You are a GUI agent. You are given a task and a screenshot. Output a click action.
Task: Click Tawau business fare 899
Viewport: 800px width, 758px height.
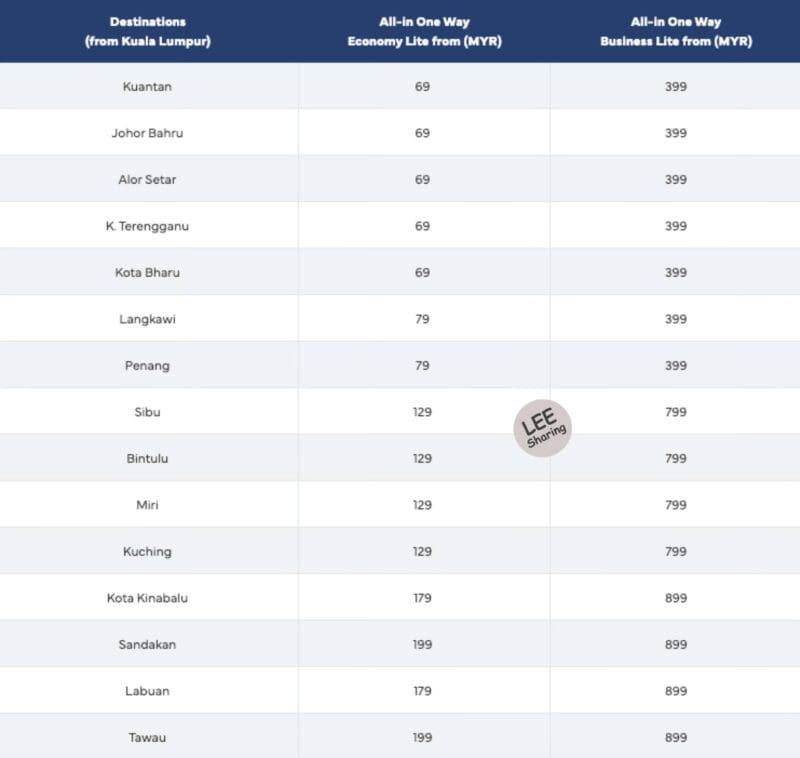click(x=676, y=738)
